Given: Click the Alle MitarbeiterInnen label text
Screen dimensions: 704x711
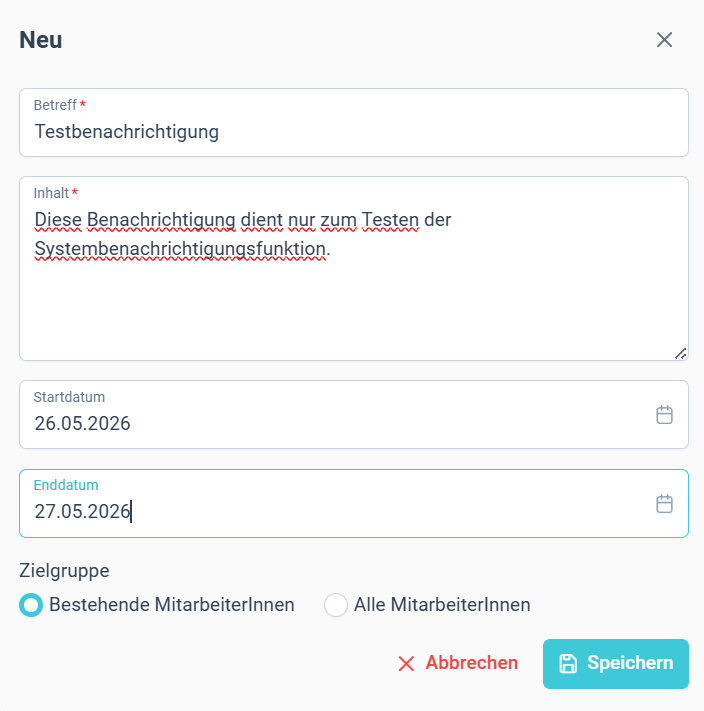Looking at the screenshot, I should (442, 604).
